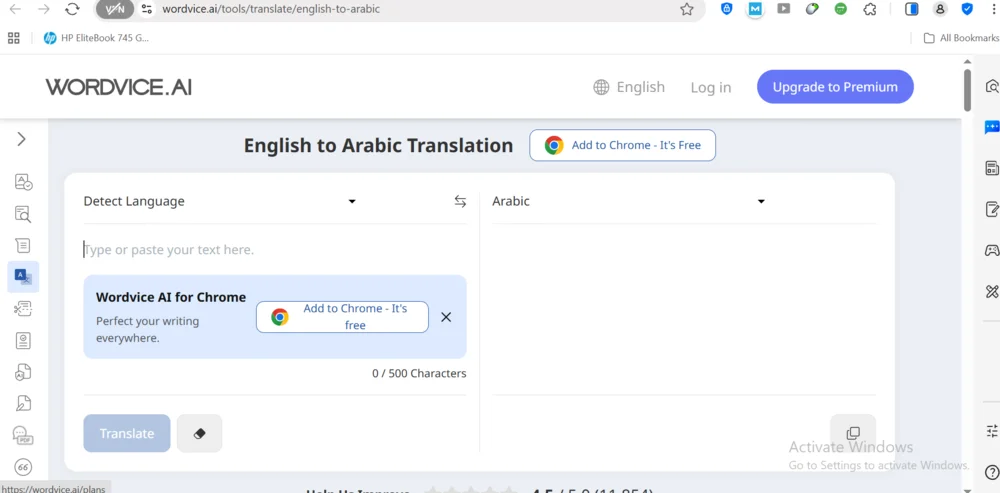Screen dimensions: 1000x493
Task: Bookmark this page with the star
Action: click(686, 9)
